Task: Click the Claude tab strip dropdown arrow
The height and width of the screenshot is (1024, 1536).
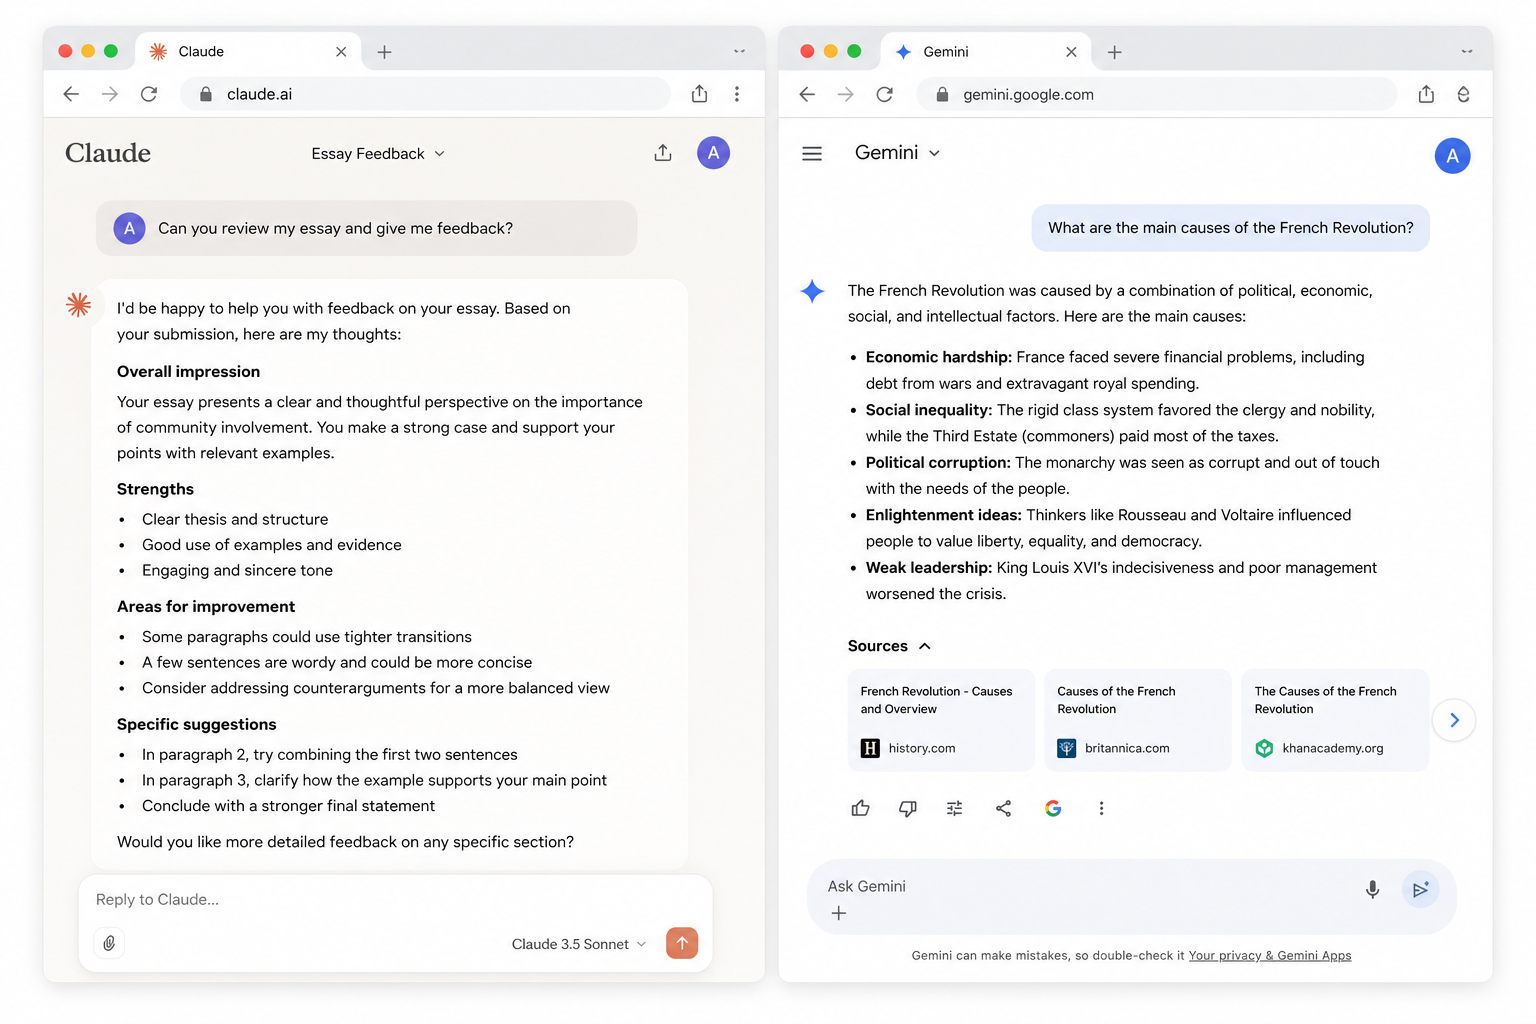Action: click(739, 51)
